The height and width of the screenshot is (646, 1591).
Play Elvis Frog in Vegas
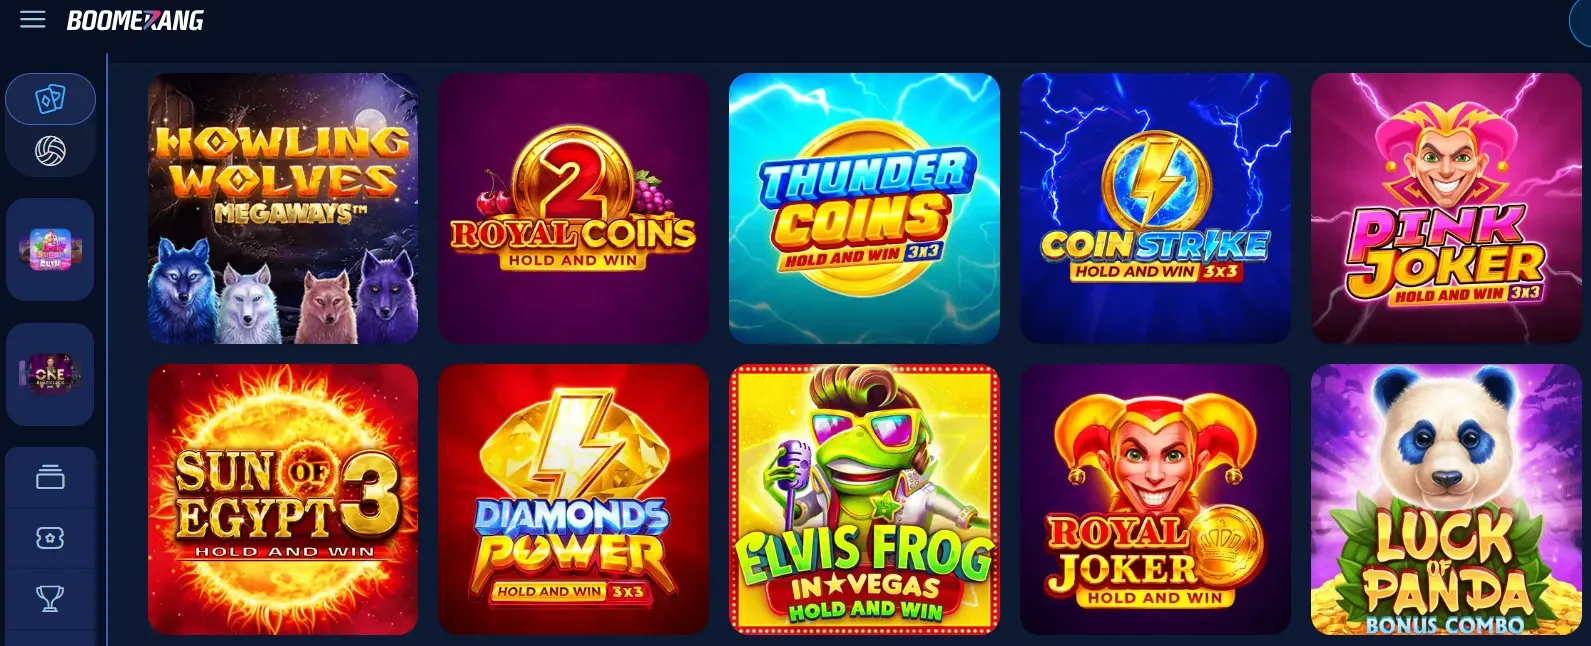[864, 499]
